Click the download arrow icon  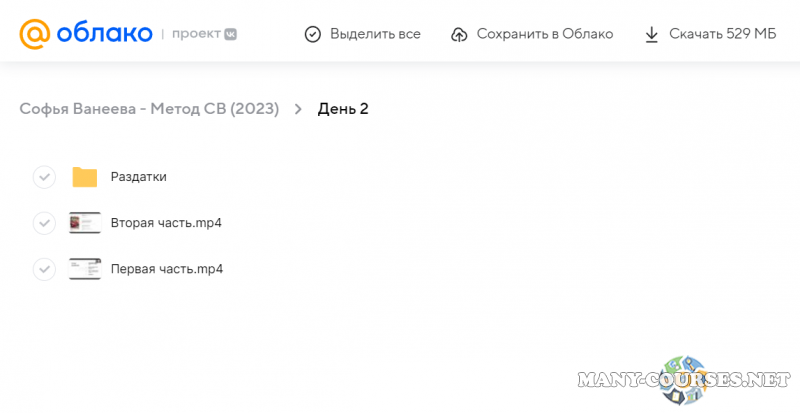(x=651, y=34)
